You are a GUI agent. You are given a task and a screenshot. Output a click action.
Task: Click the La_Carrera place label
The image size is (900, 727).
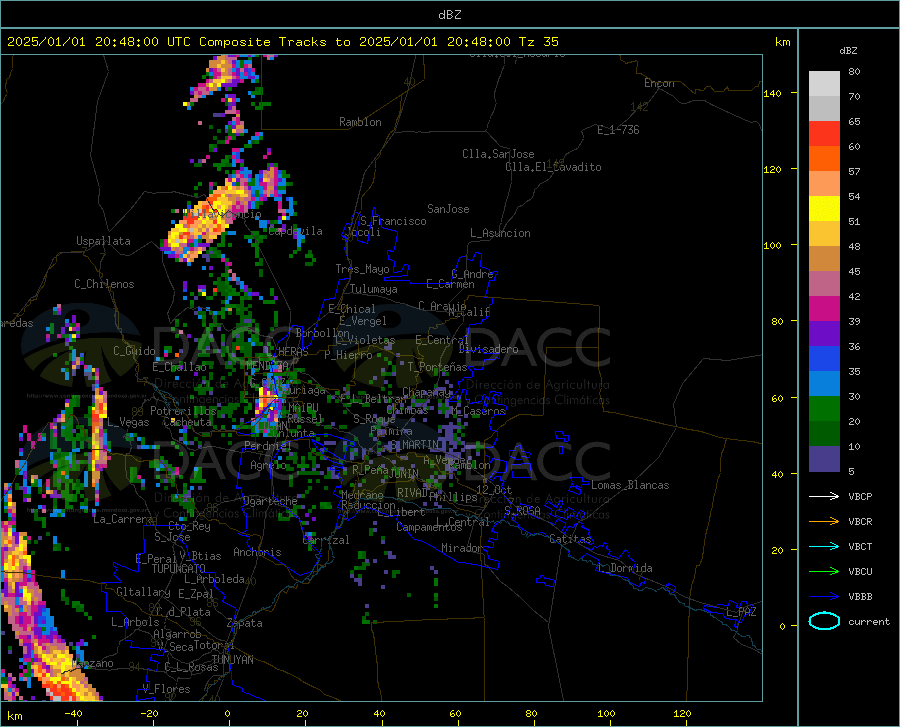click(x=123, y=519)
